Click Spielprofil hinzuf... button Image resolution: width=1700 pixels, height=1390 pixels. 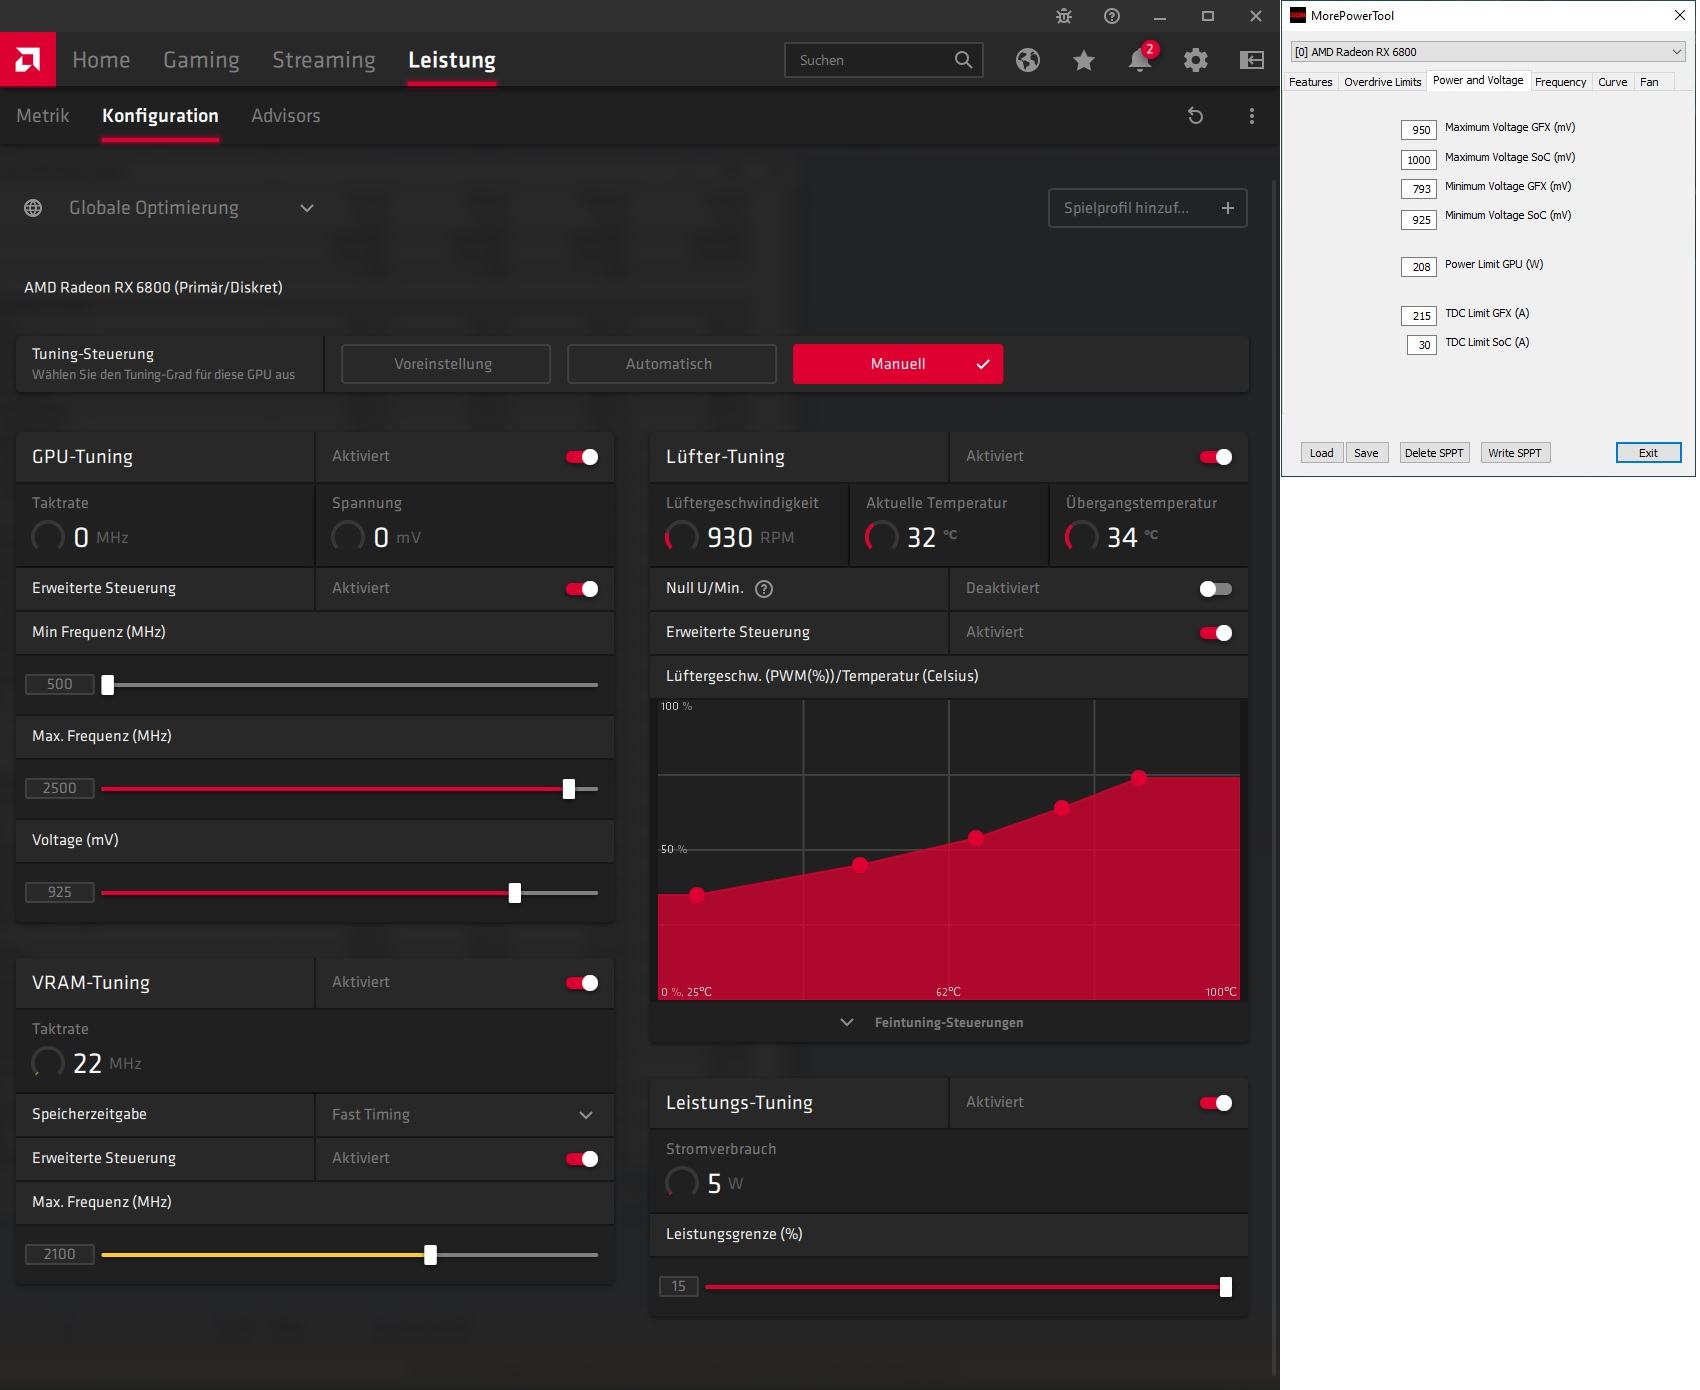click(x=1148, y=208)
